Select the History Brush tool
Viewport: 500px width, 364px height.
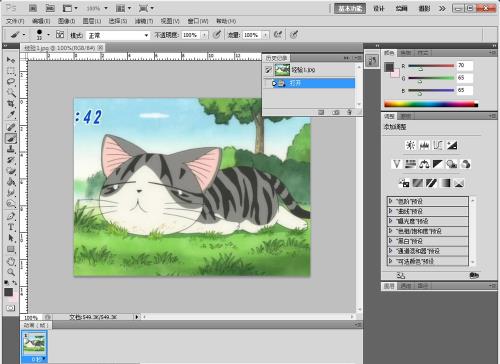11,160
